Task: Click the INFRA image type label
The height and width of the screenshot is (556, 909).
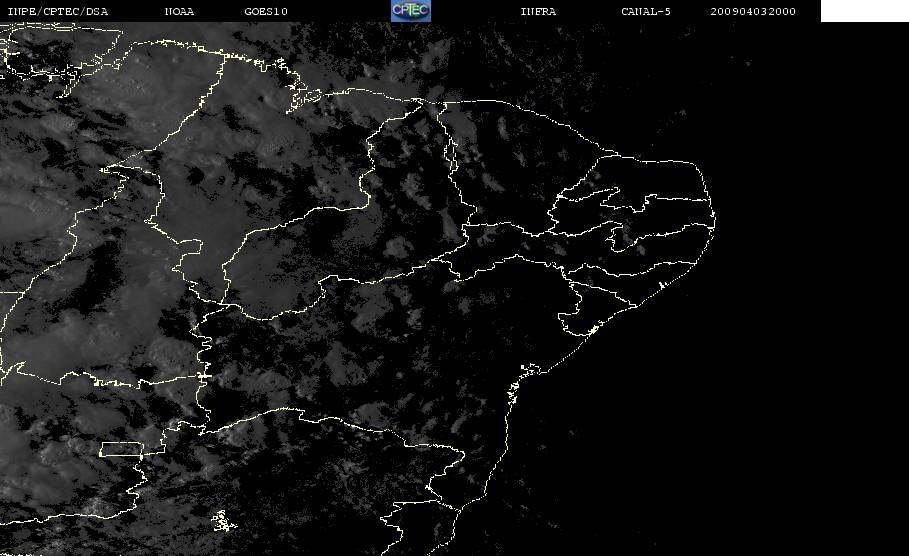Action: tap(538, 11)
